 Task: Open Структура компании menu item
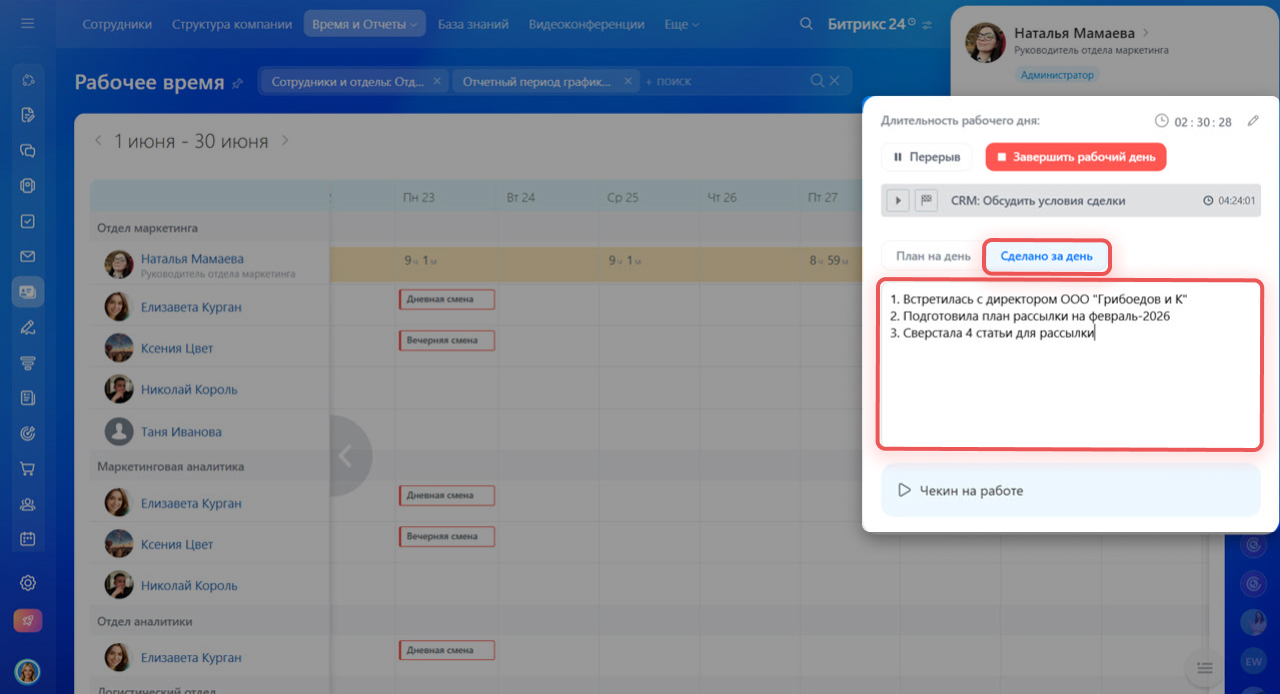(x=232, y=24)
